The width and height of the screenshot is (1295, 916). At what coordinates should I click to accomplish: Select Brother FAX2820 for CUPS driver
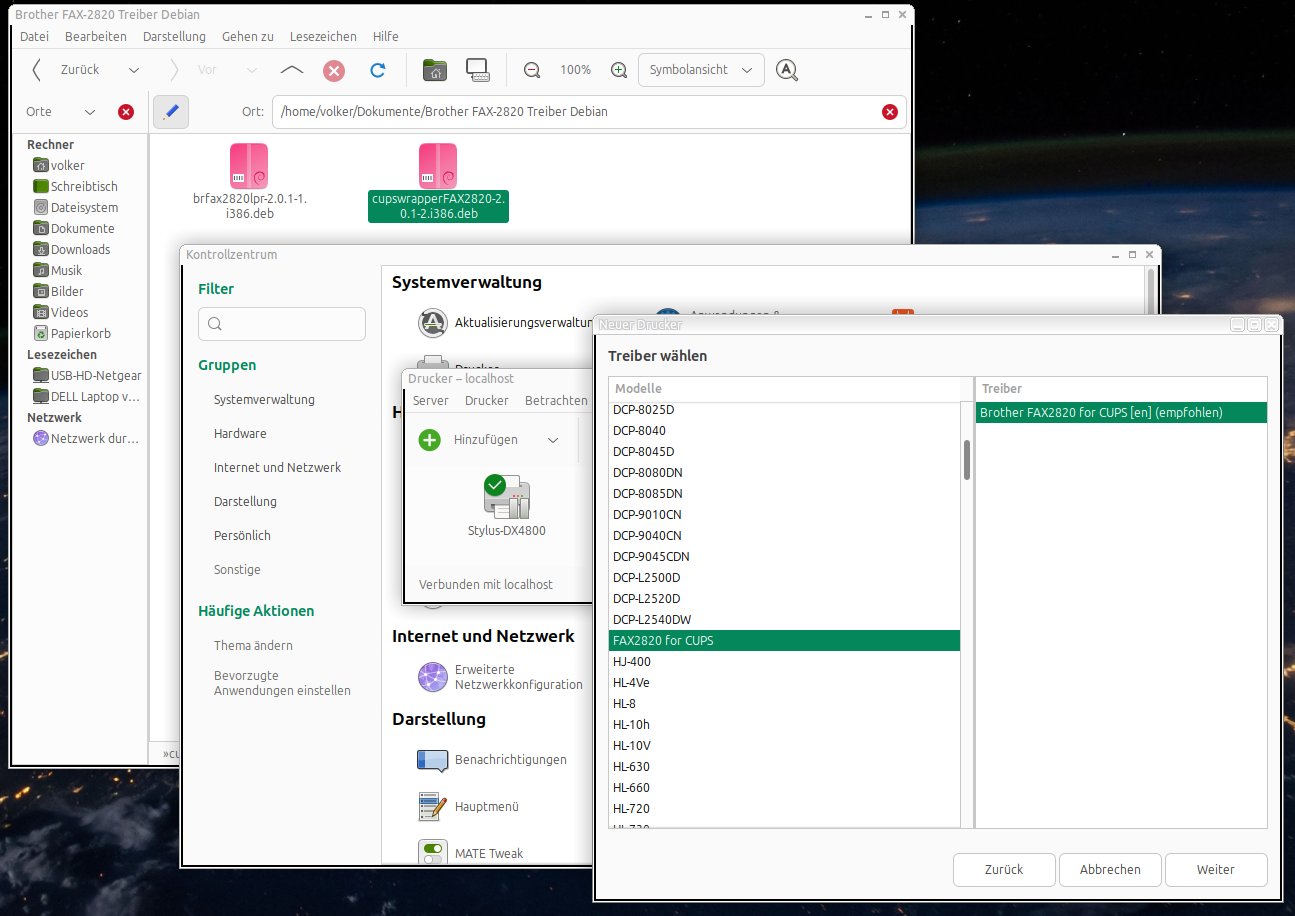[x=1121, y=412]
